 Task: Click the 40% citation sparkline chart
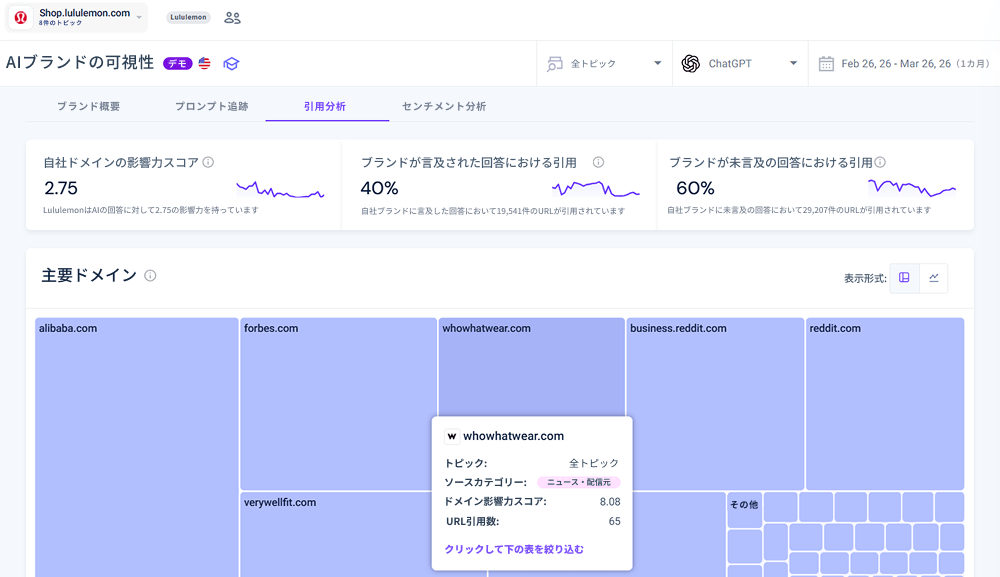click(596, 189)
